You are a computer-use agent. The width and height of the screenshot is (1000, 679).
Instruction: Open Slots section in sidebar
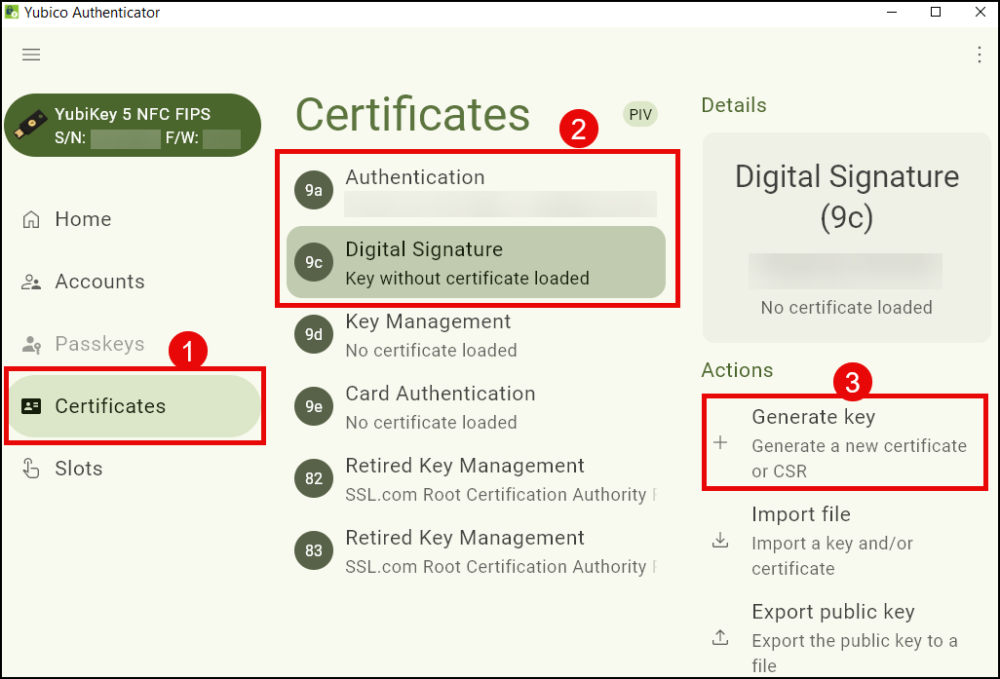coord(78,468)
